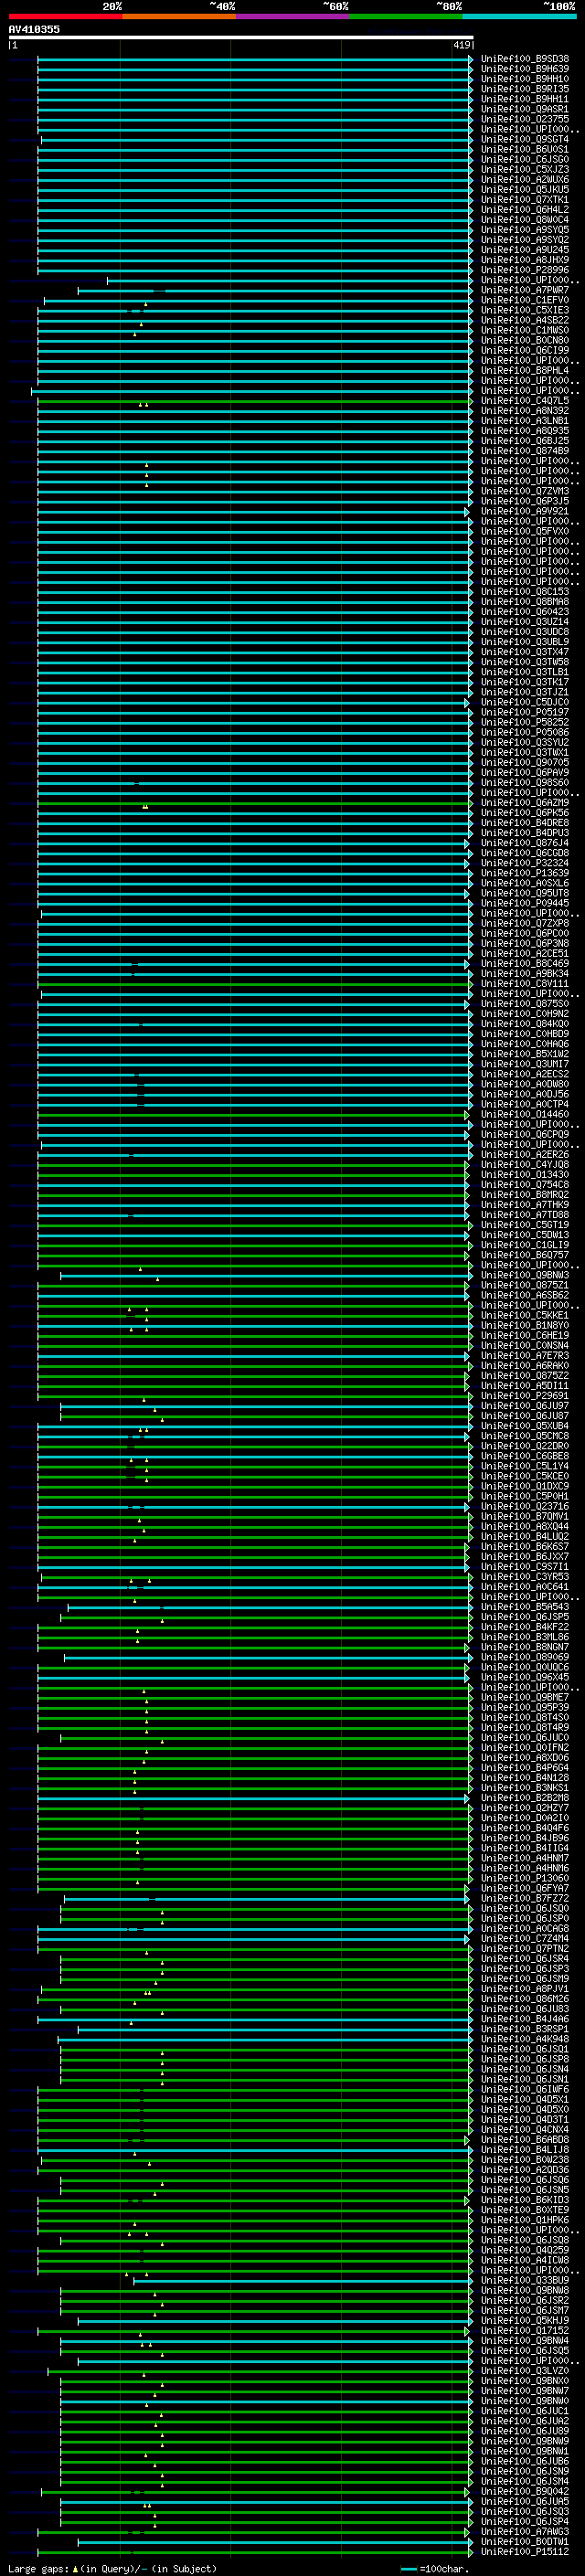
Task: Open the UniRef100_A9SYQ5 entry
Action: pyautogui.click(x=525, y=230)
